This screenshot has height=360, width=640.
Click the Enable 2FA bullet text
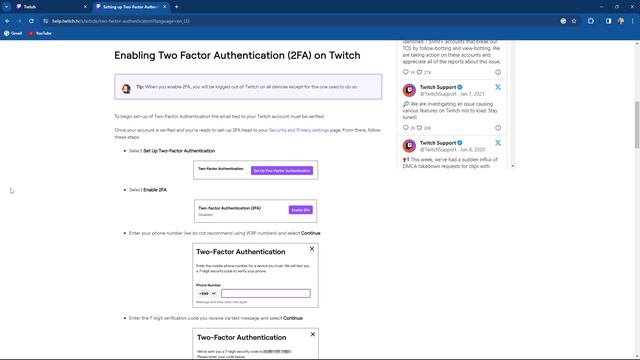click(155, 190)
